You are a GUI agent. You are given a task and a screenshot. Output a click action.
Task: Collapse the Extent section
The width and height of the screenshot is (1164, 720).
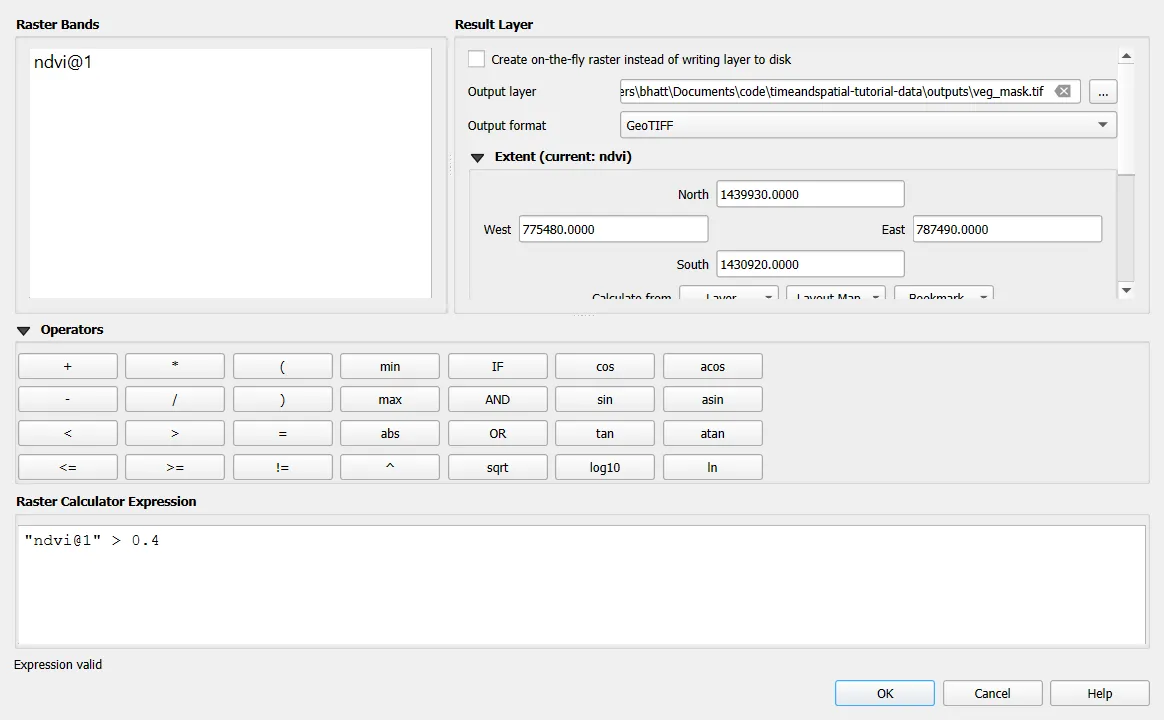477,157
